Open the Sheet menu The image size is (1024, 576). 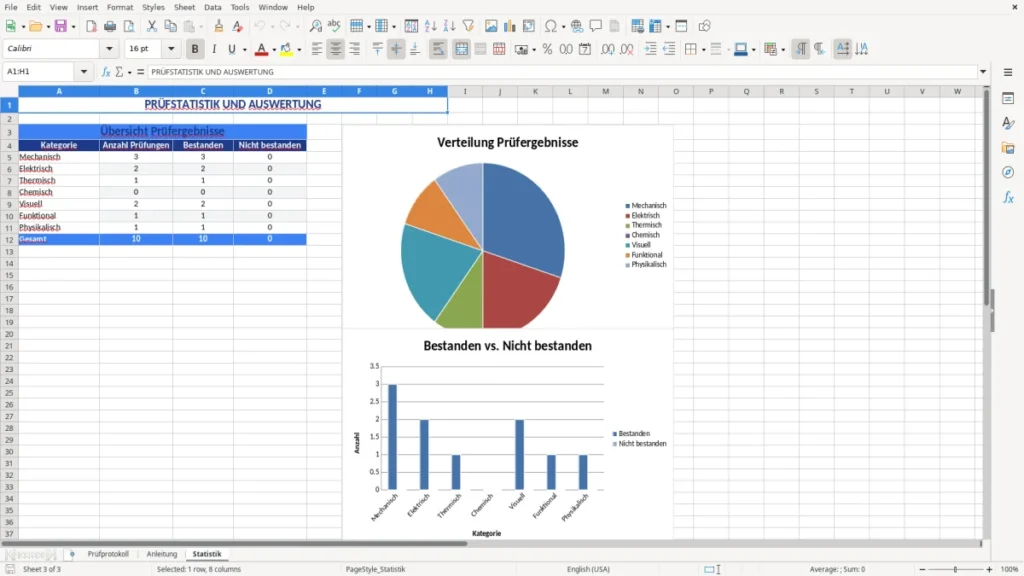point(184,7)
